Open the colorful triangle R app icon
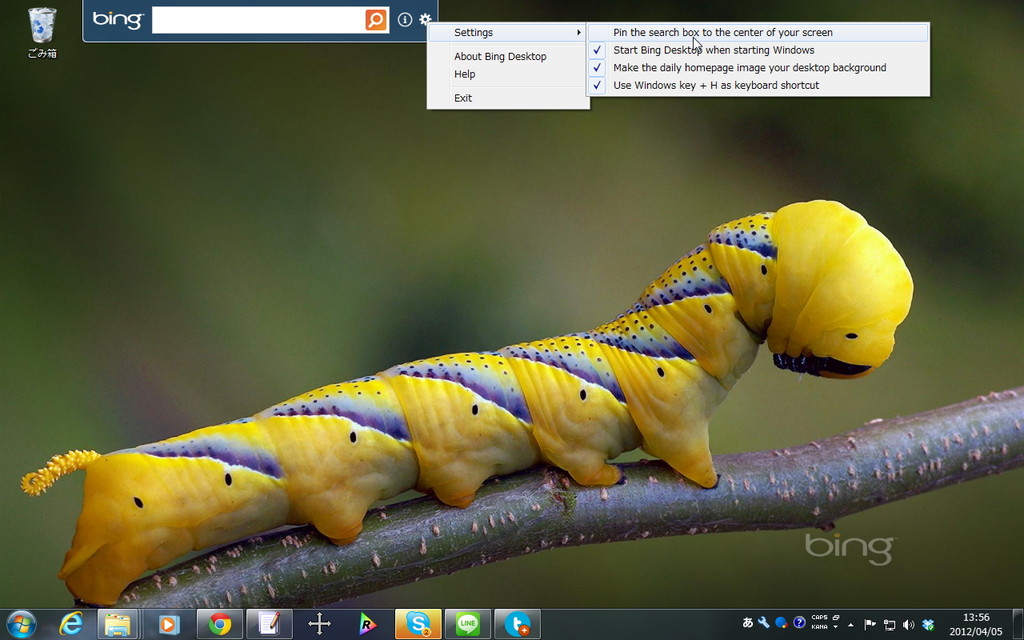This screenshot has height=640, width=1024. [x=368, y=624]
